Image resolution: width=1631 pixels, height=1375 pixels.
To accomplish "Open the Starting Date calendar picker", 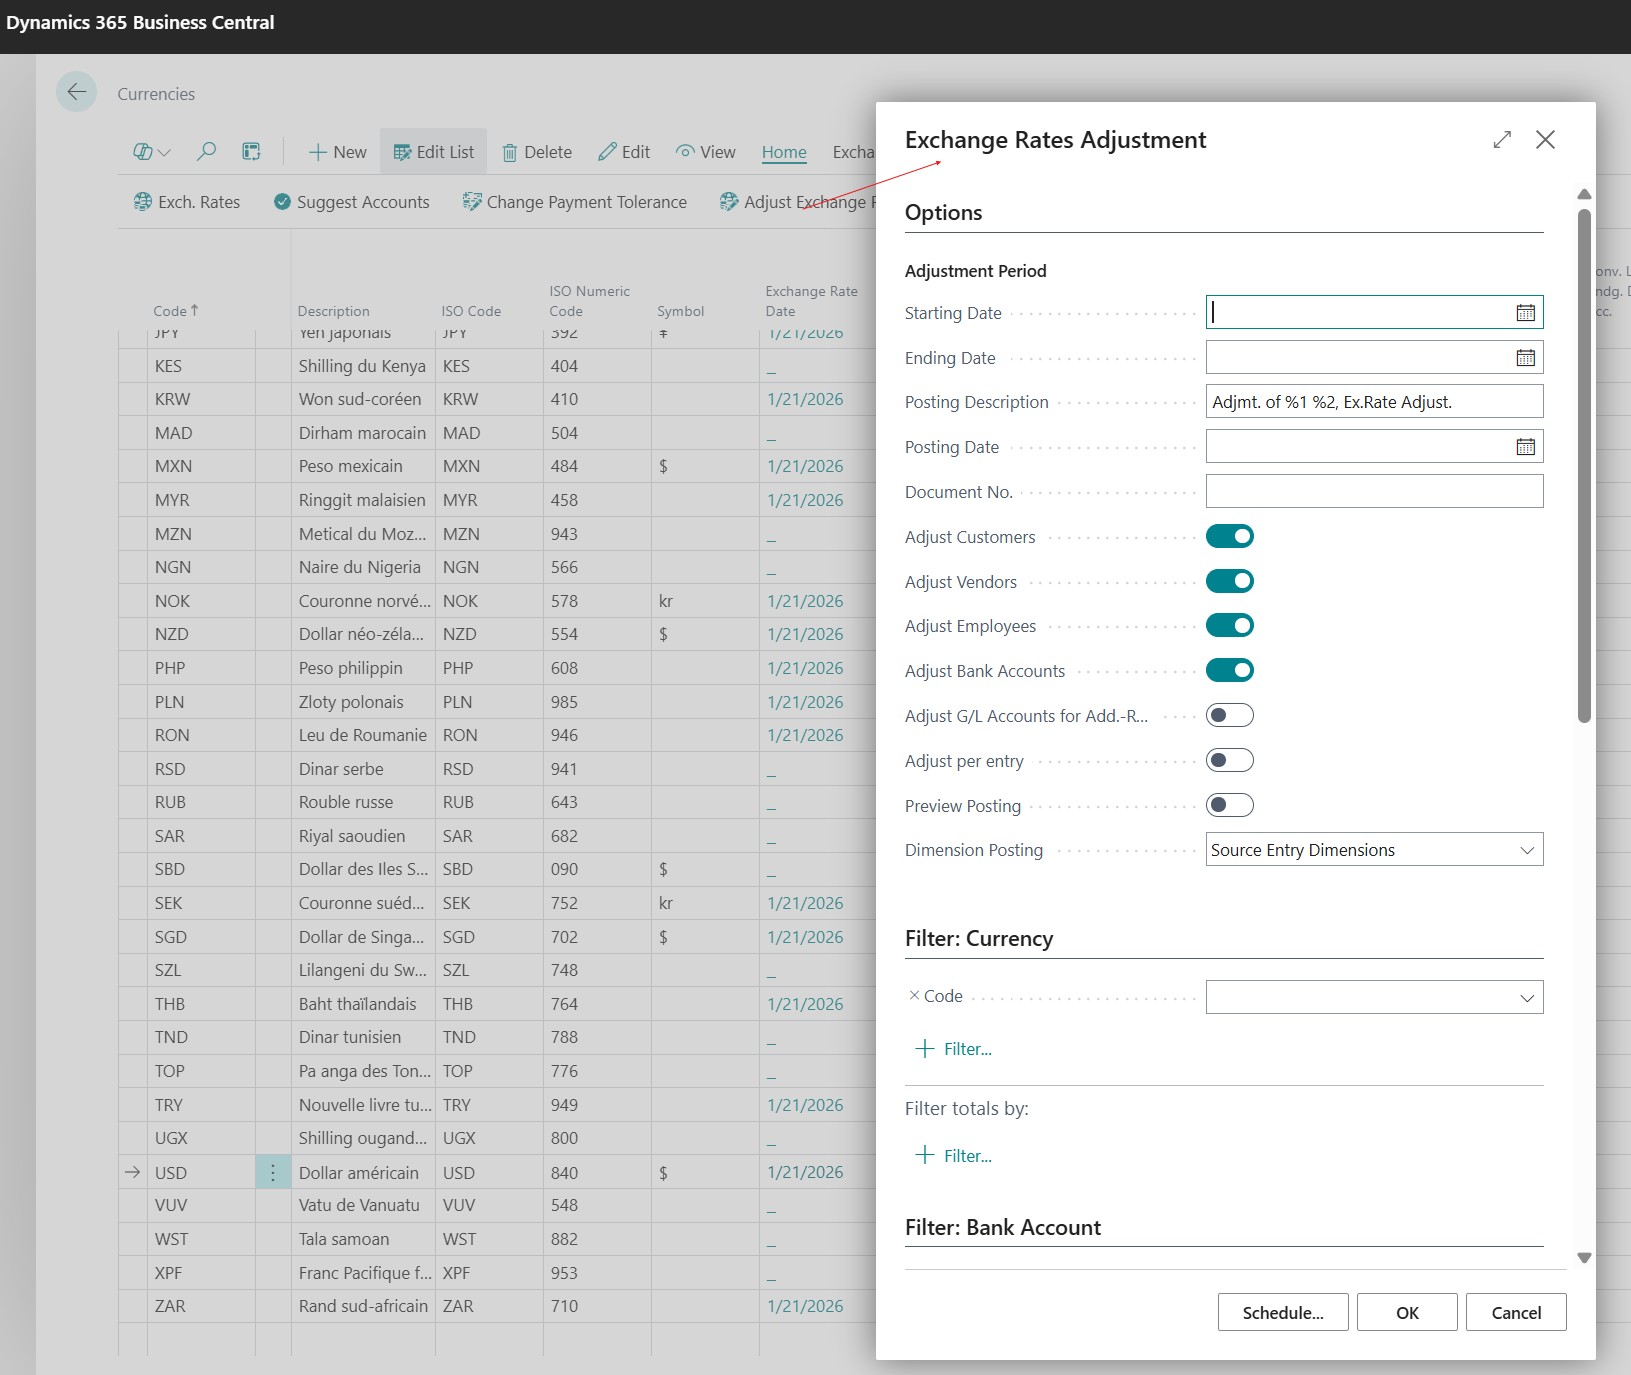I will coord(1525,313).
